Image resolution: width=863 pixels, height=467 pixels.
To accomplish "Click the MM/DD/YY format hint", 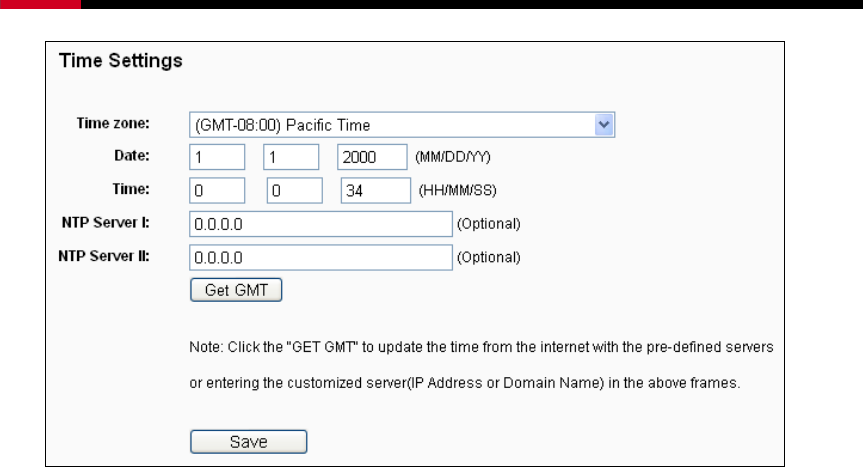I will [452, 157].
